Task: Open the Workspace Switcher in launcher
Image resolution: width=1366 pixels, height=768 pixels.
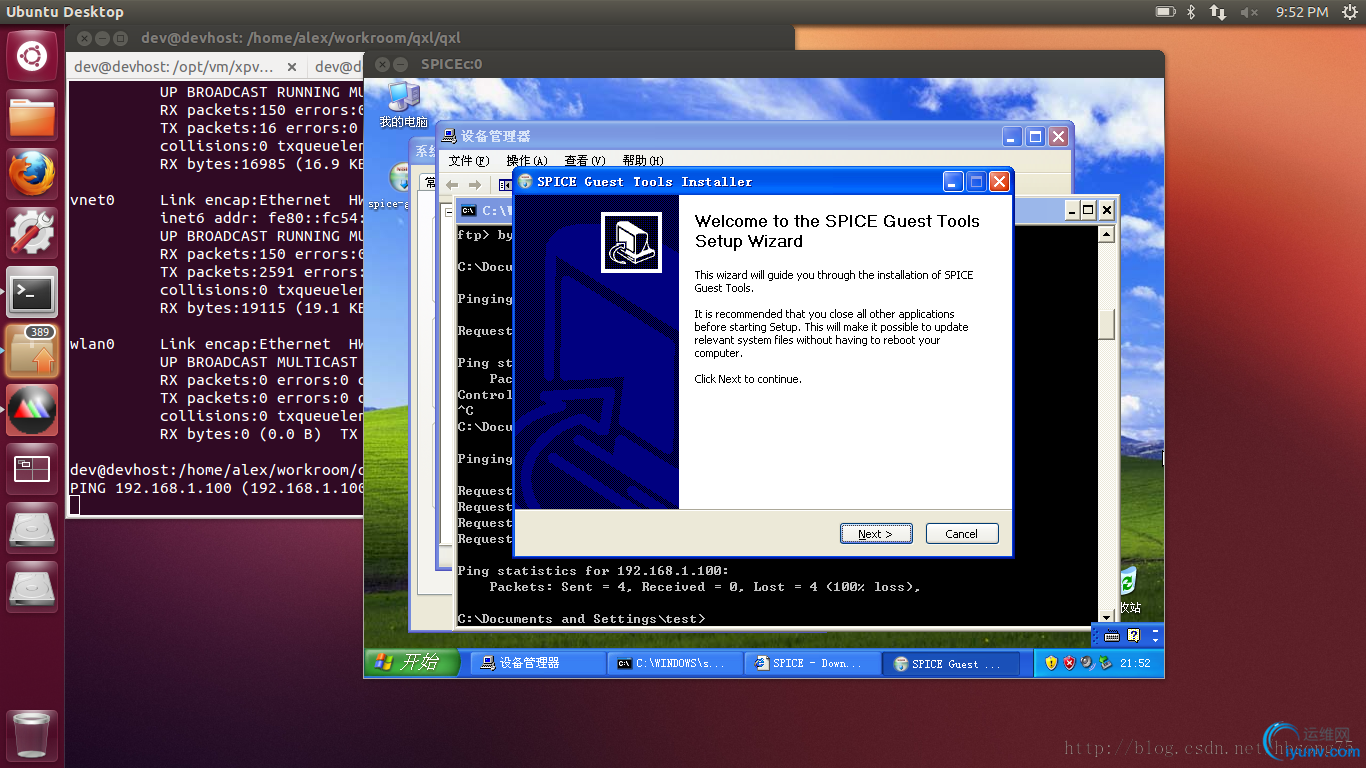Action: coord(32,469)
